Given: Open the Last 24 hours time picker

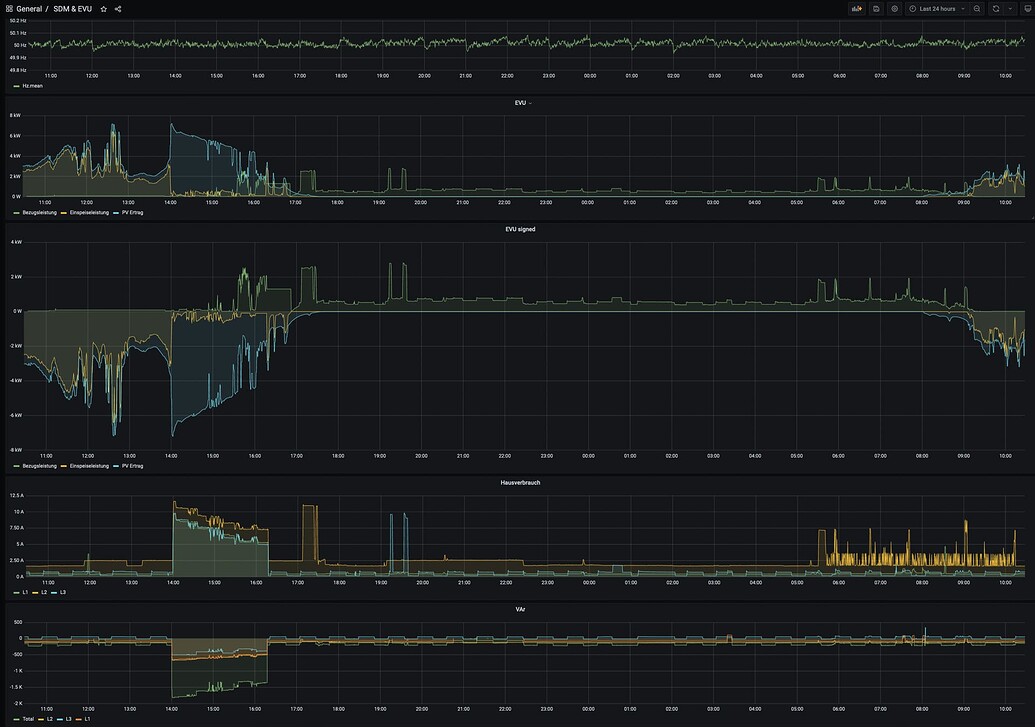Looking at the screenshot, I should coord(936,9).
